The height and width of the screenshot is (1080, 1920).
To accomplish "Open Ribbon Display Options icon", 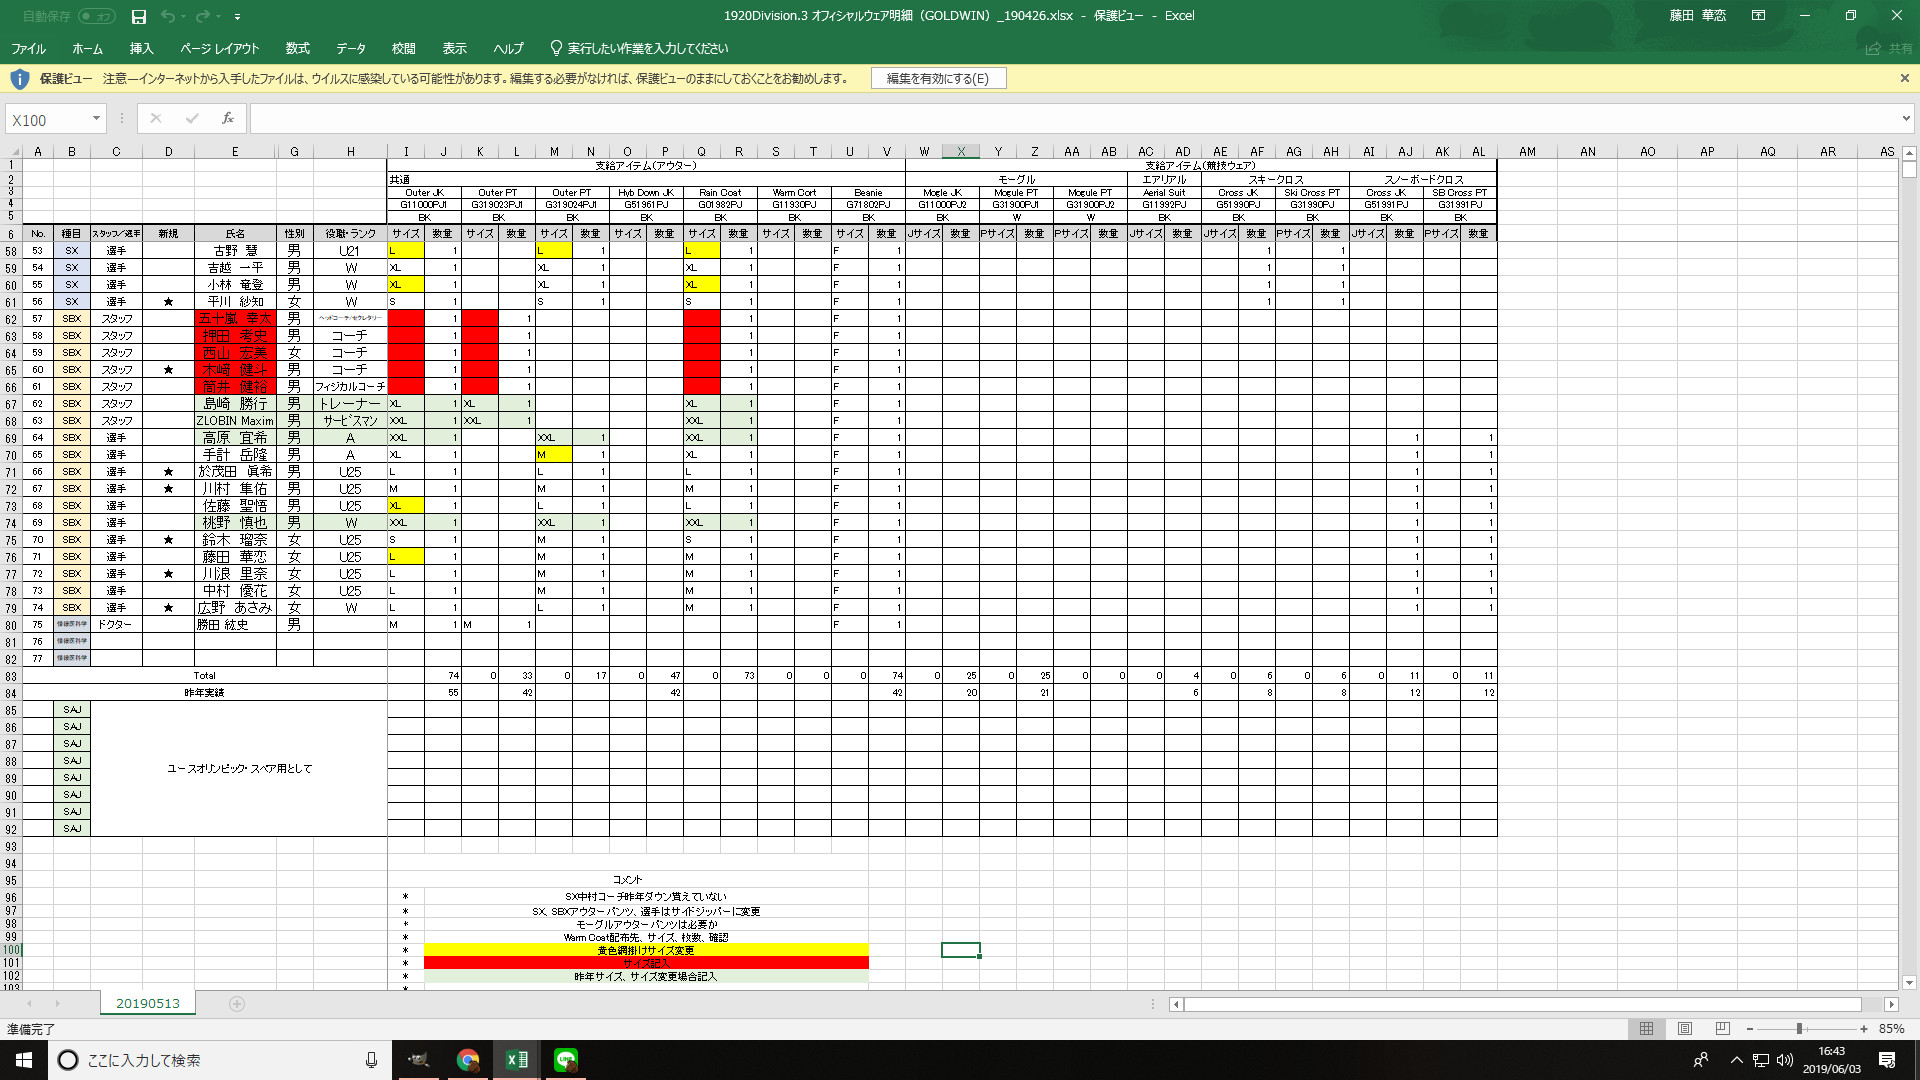I will tap(1758, 16).
